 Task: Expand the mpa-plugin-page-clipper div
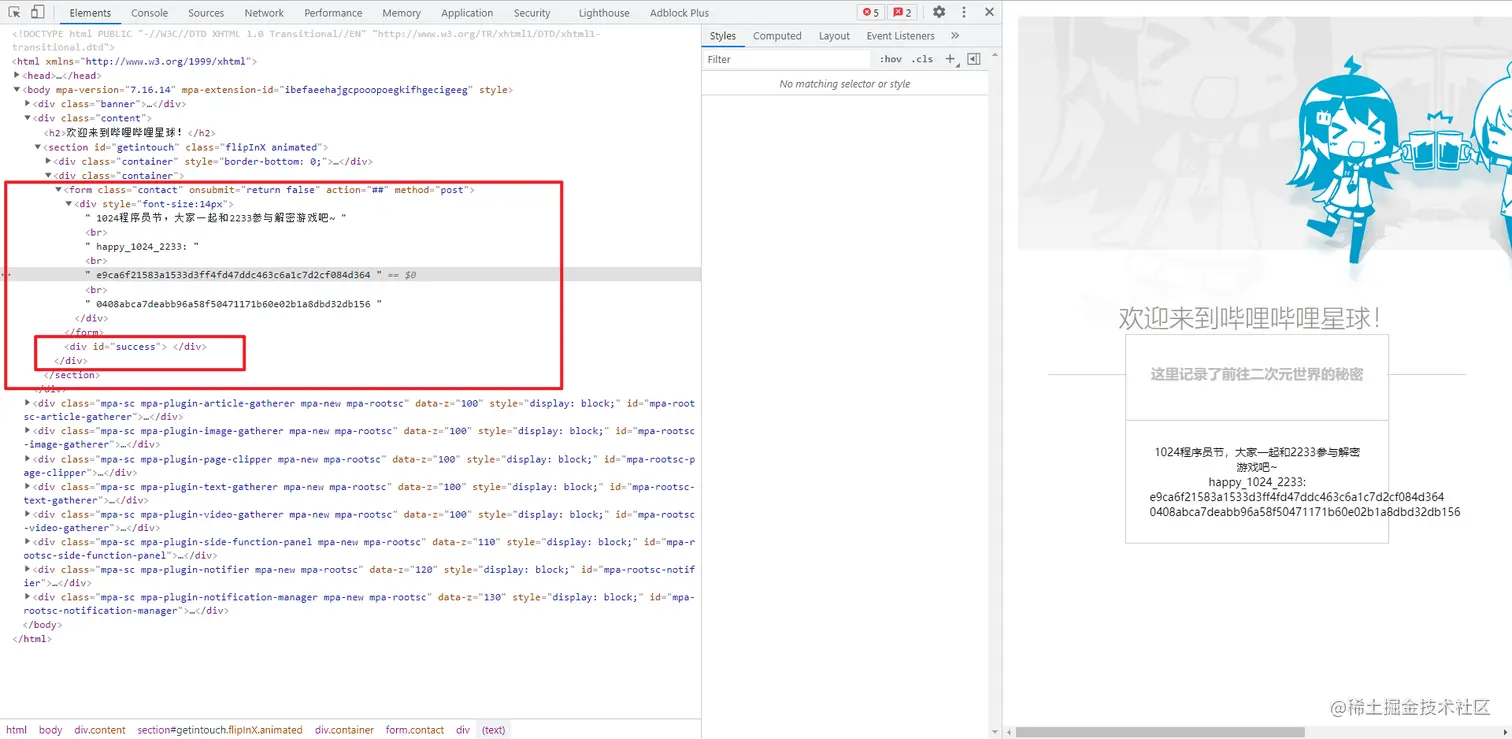coord(28,459)
